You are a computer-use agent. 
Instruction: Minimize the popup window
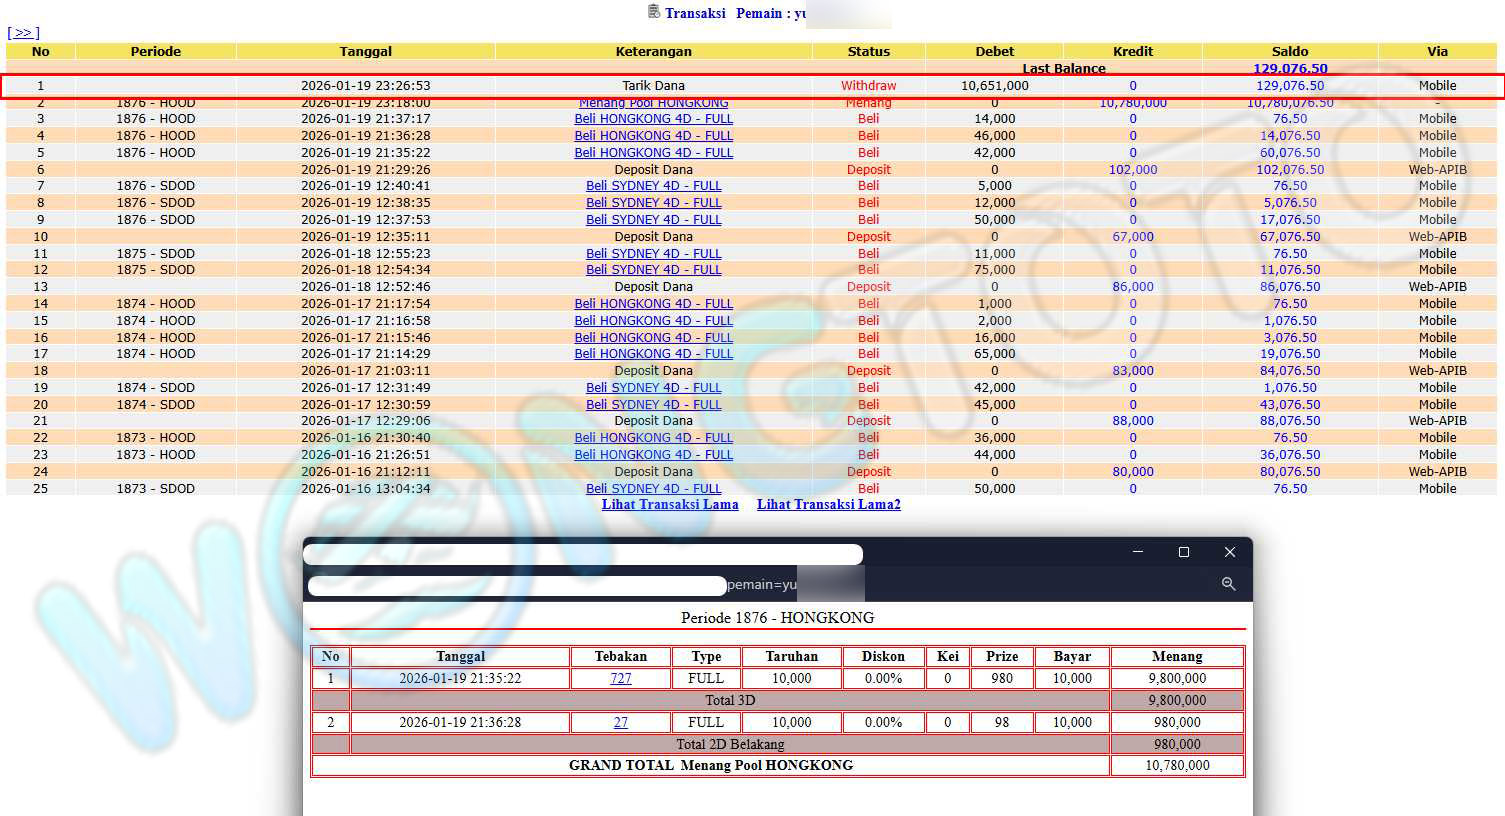click(1138, 552)
